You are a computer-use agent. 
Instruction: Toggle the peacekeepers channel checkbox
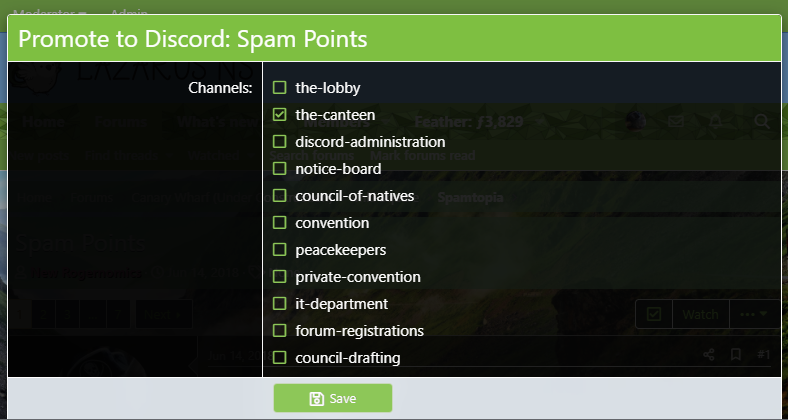280,249
